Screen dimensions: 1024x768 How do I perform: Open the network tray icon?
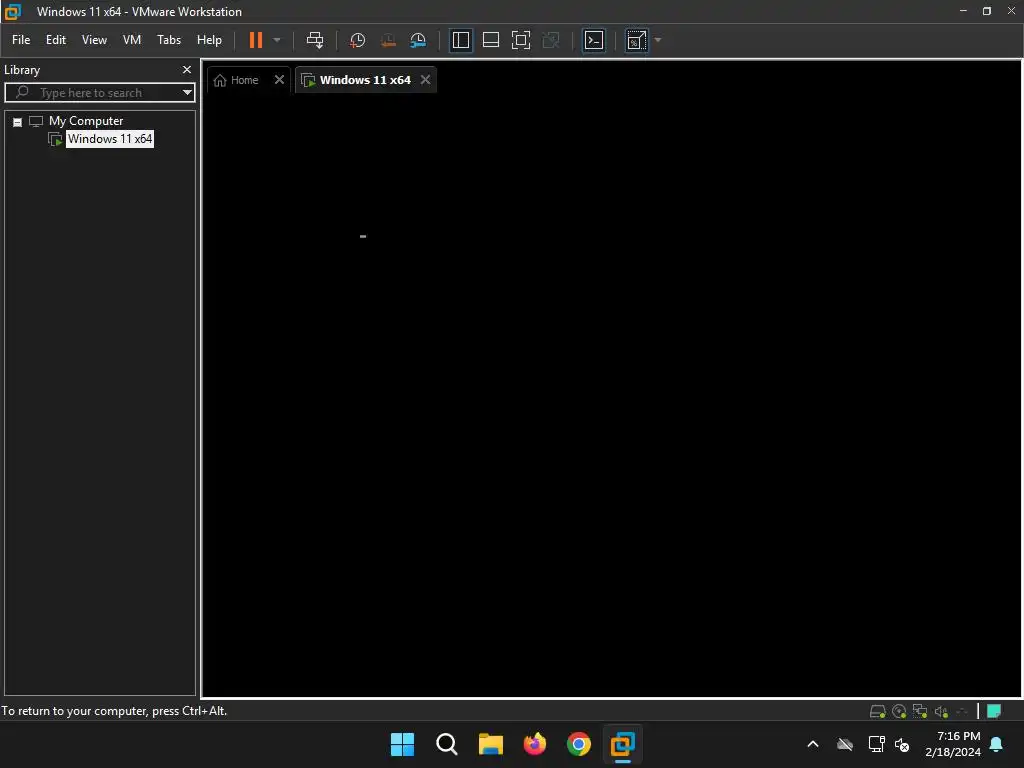pyautogui.click(x=876, y=744)
